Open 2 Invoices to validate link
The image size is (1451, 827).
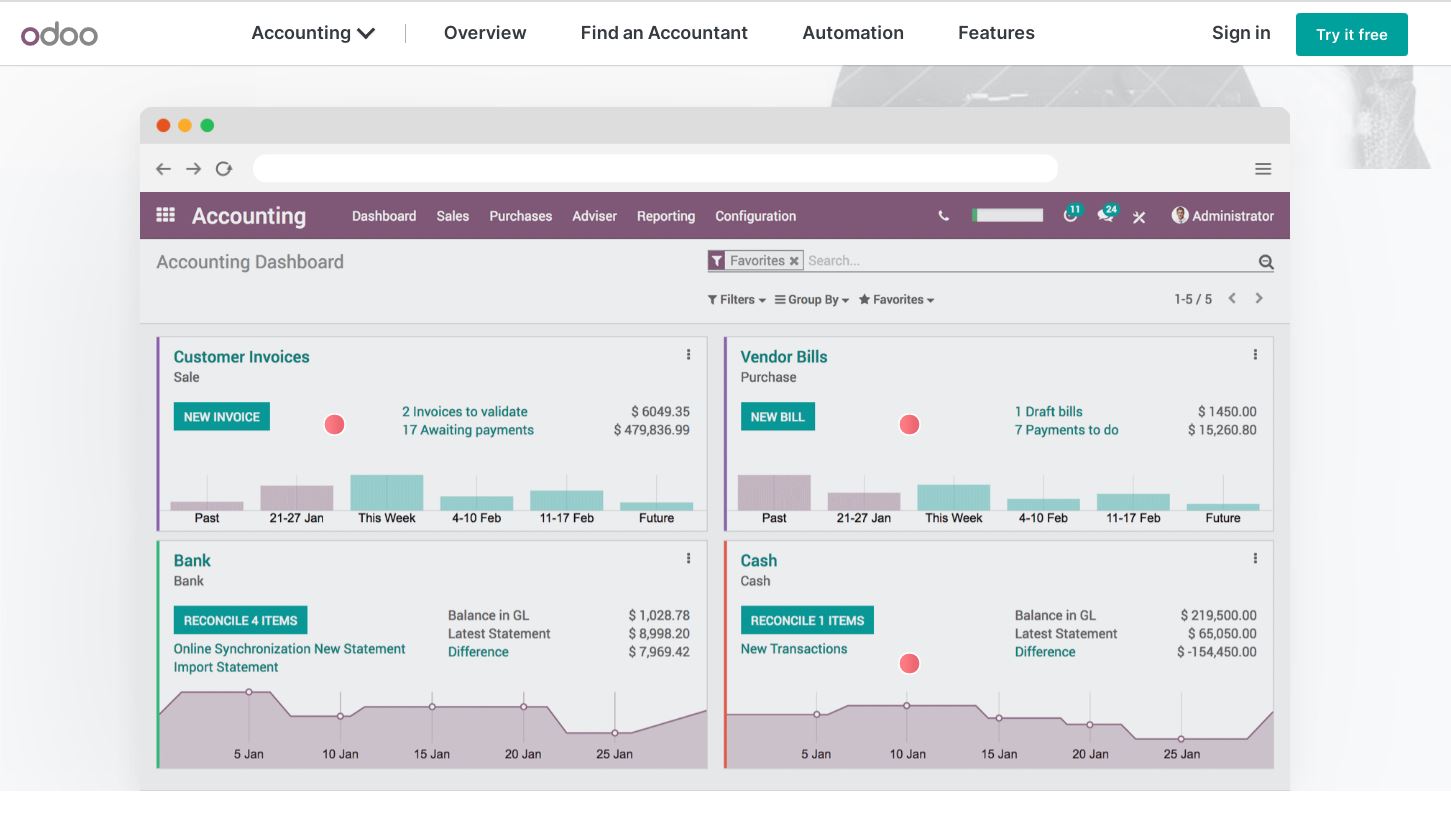pyautogui.click(x=465, y=411)
